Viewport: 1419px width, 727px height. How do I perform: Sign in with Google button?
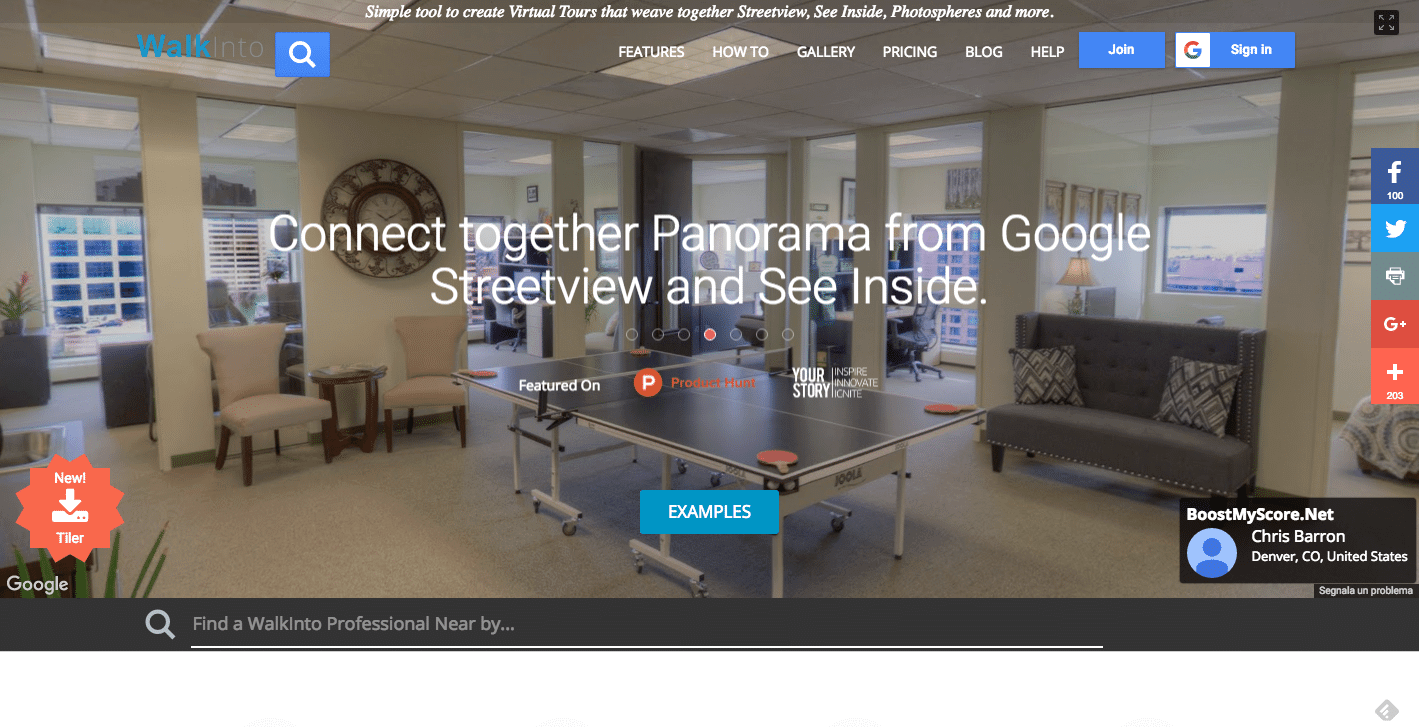1234,50
